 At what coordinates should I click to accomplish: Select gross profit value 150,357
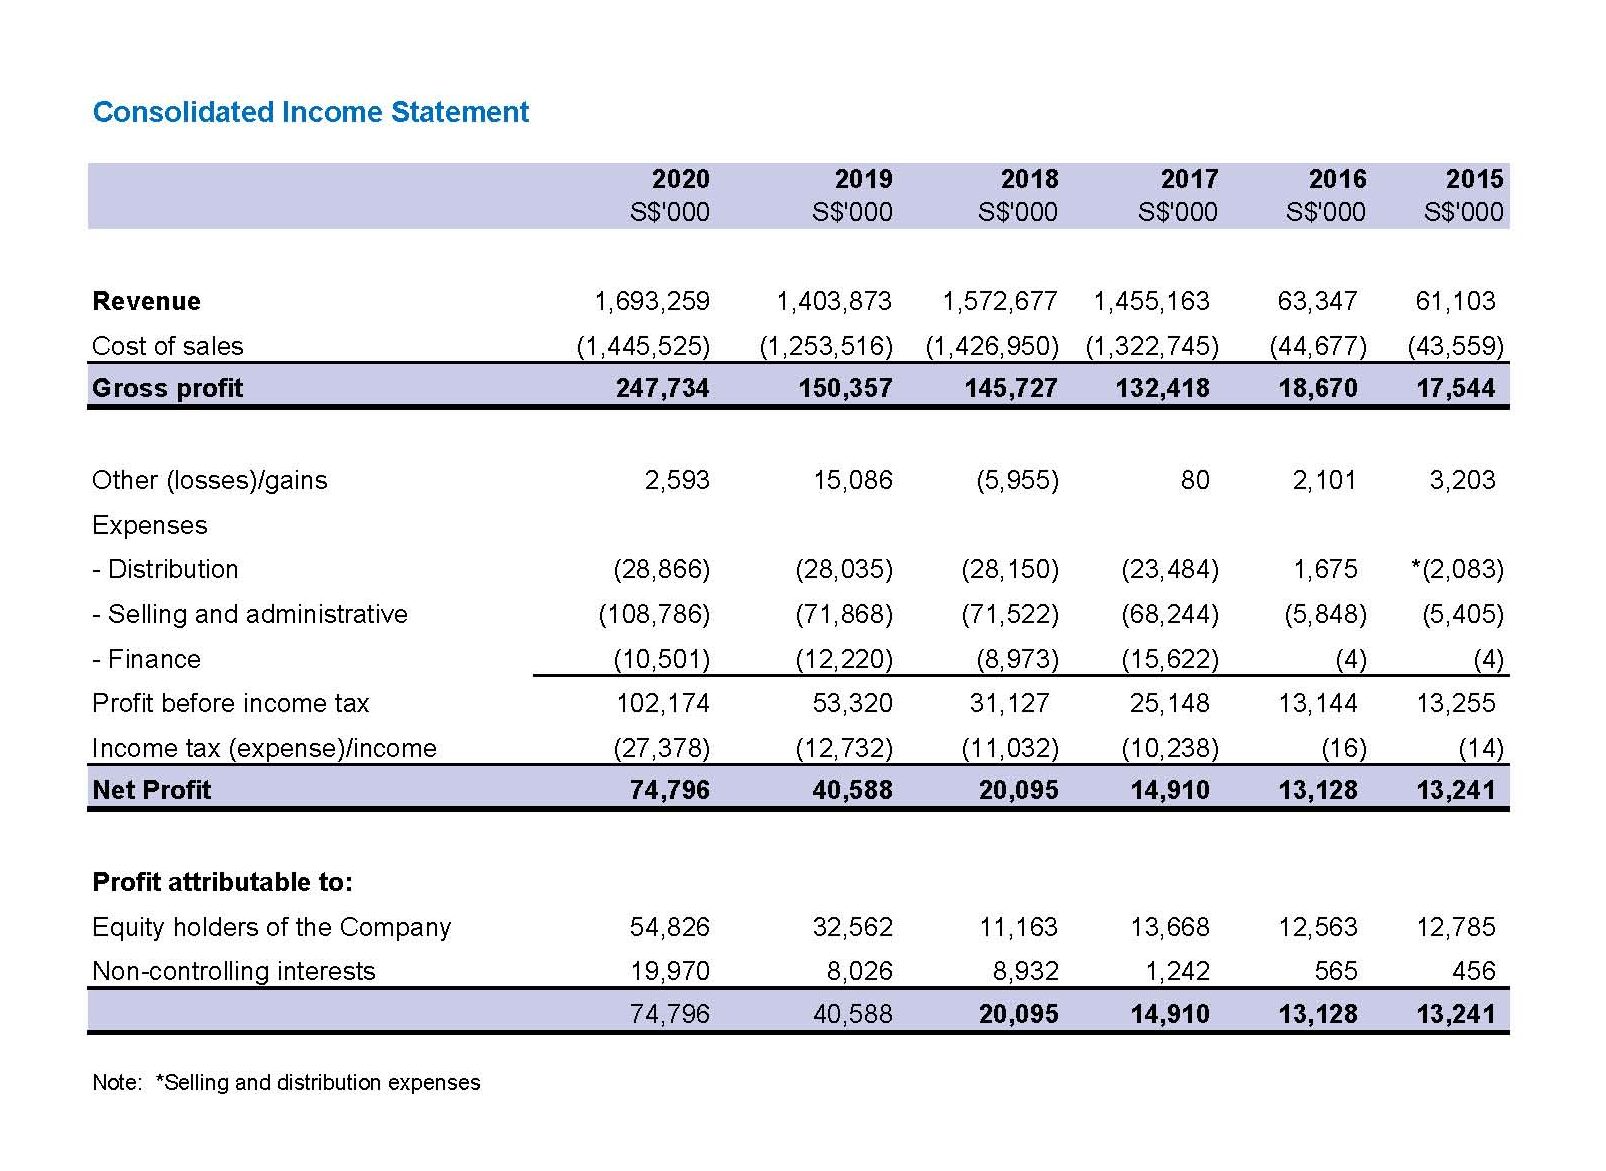(x=845, y=388)
